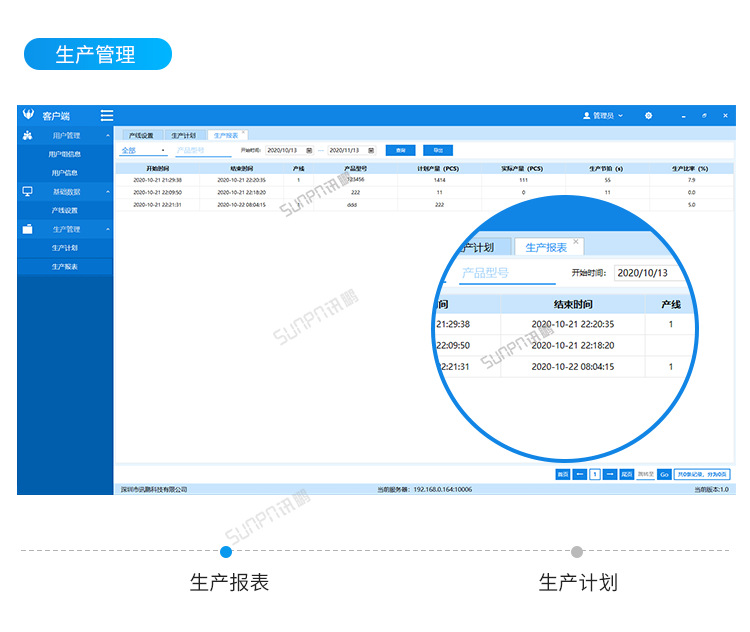Click the 结束时间 column header
Image resolution: width=750 pixels, height=632 pixels.
(242, 168)
